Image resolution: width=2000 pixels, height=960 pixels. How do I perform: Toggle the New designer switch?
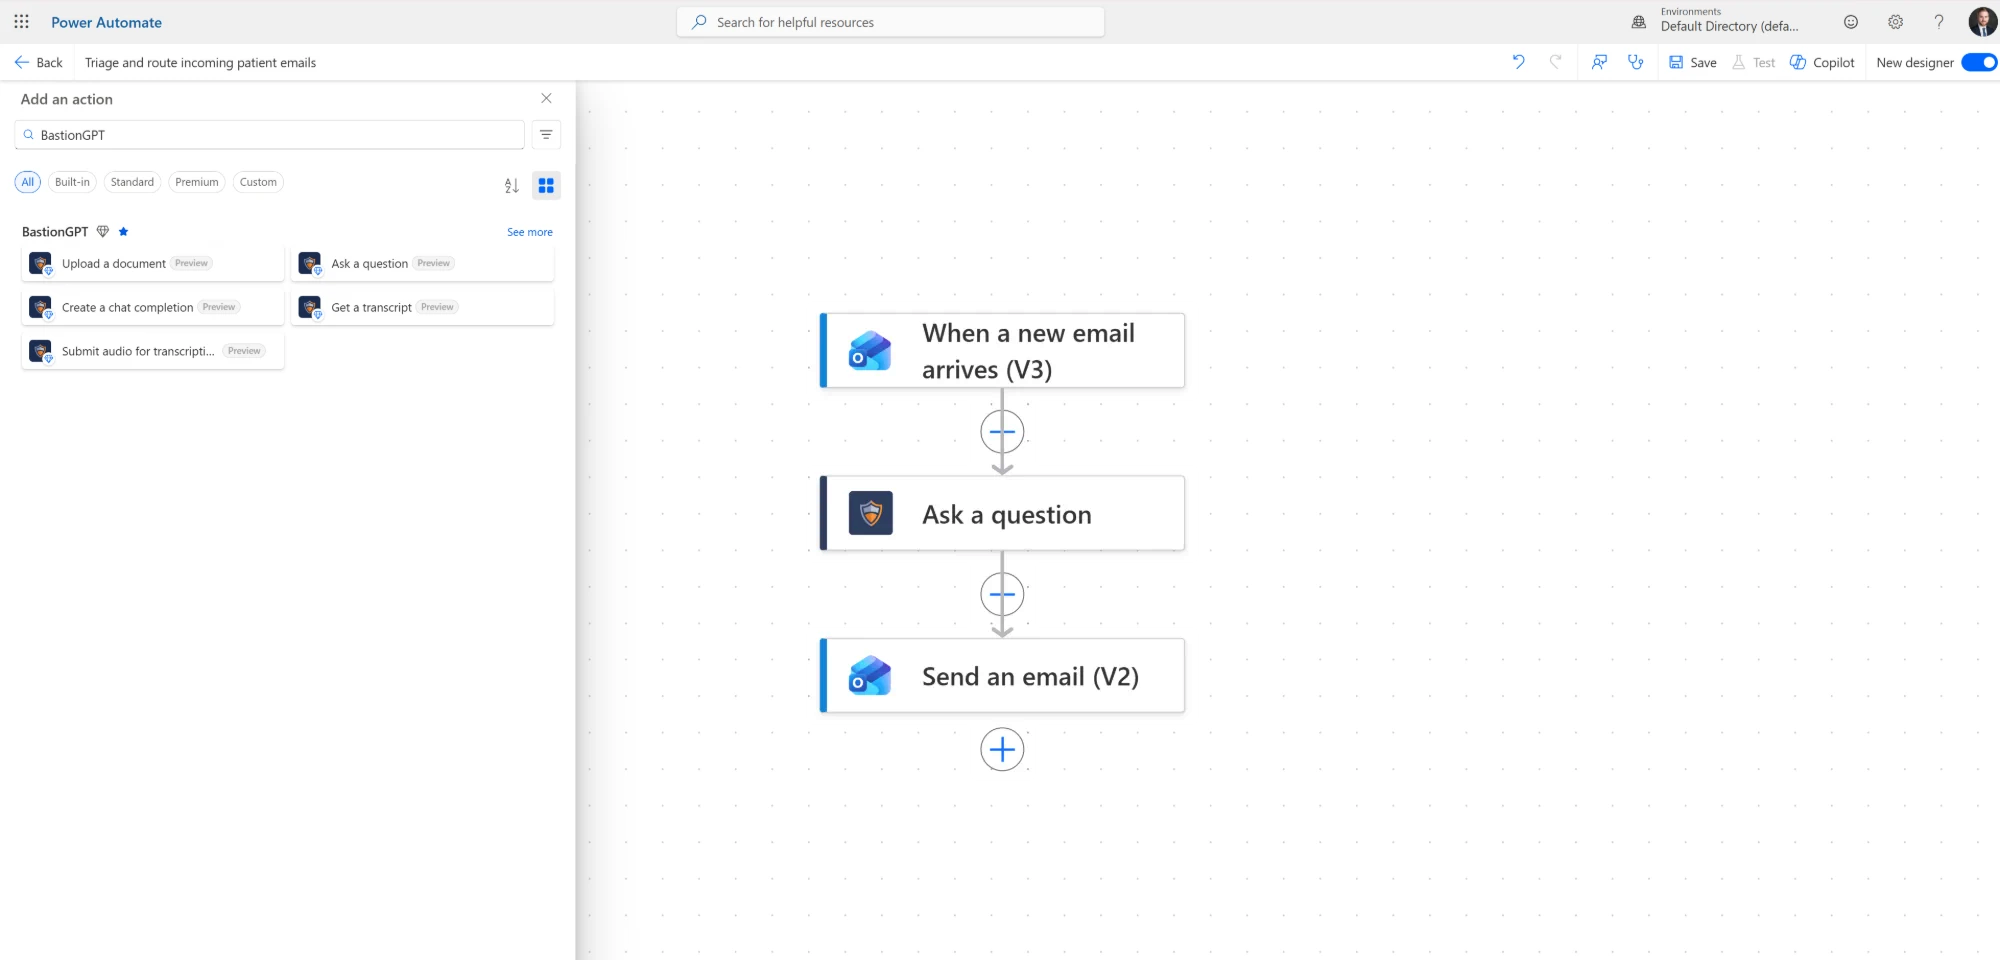click(x=1979, y=62)
